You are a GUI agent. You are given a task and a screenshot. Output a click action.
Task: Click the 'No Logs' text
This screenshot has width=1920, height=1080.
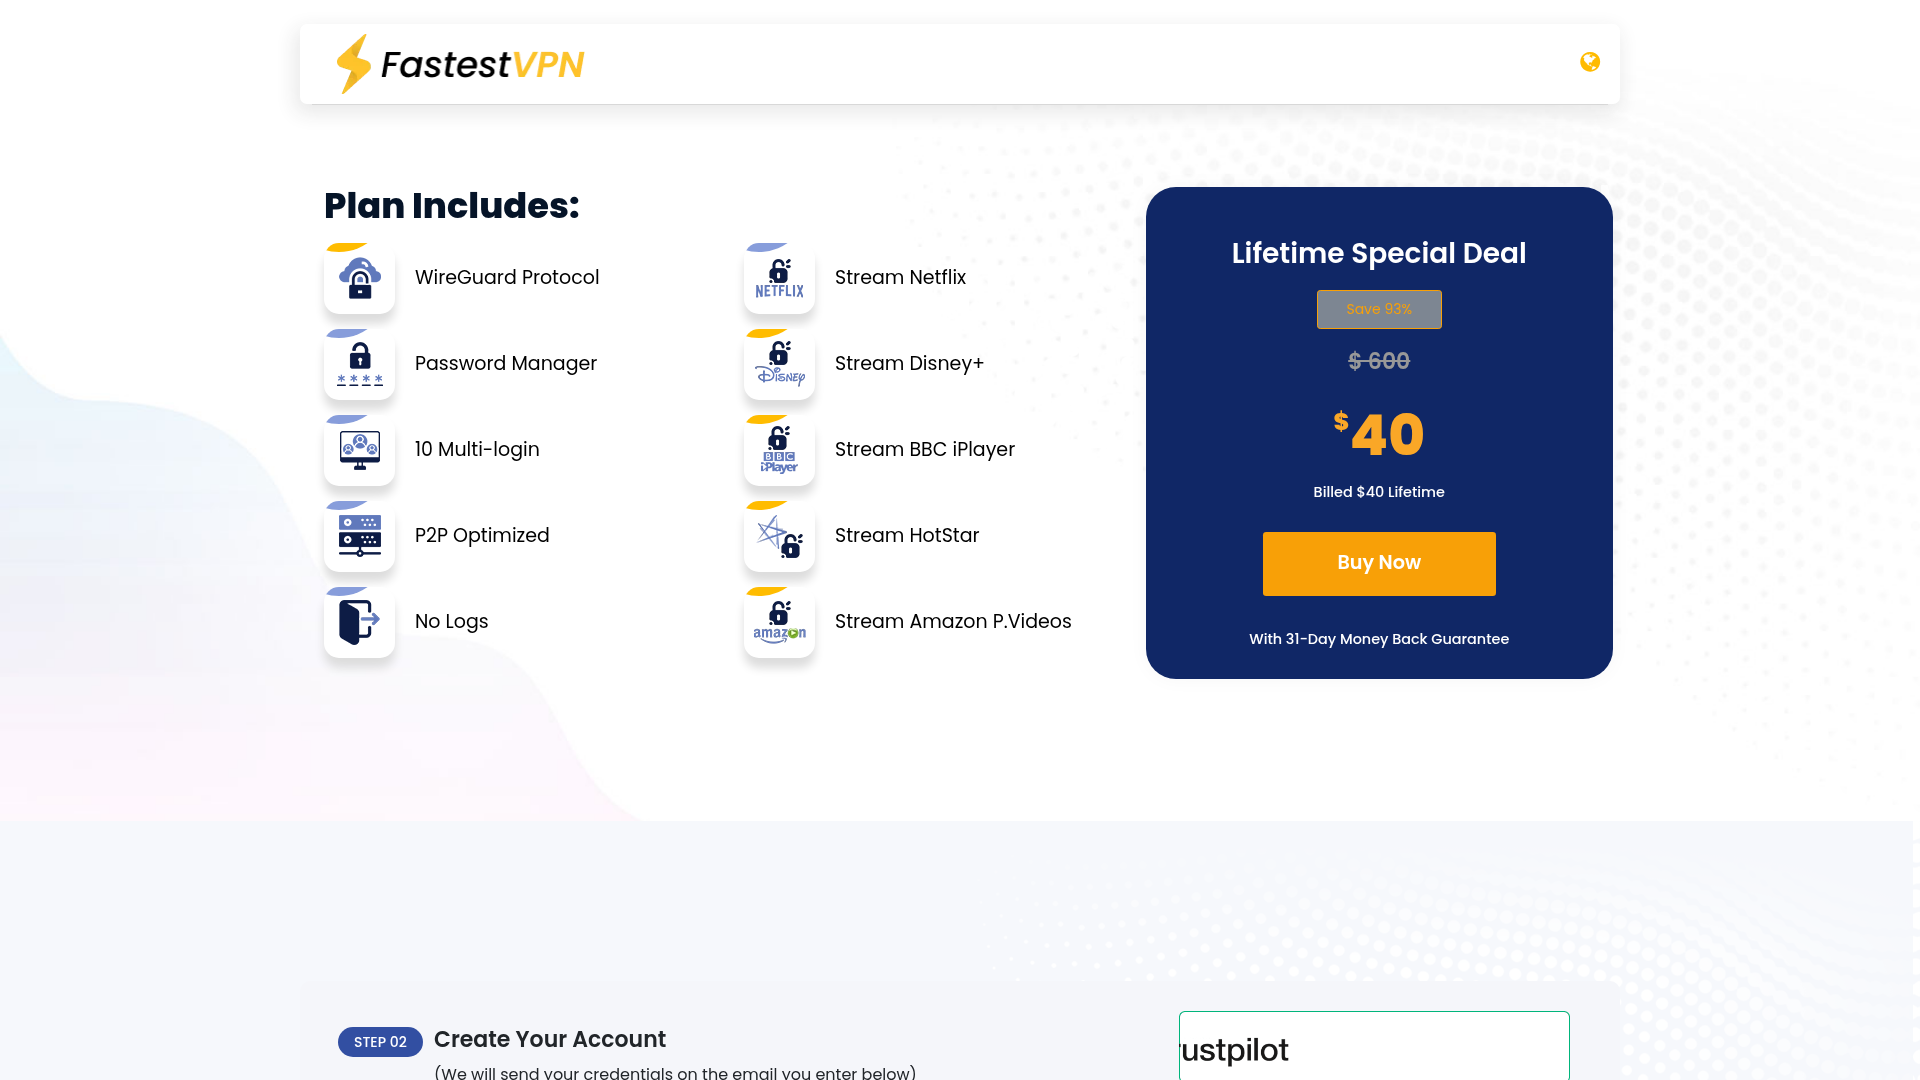[452, 621]
